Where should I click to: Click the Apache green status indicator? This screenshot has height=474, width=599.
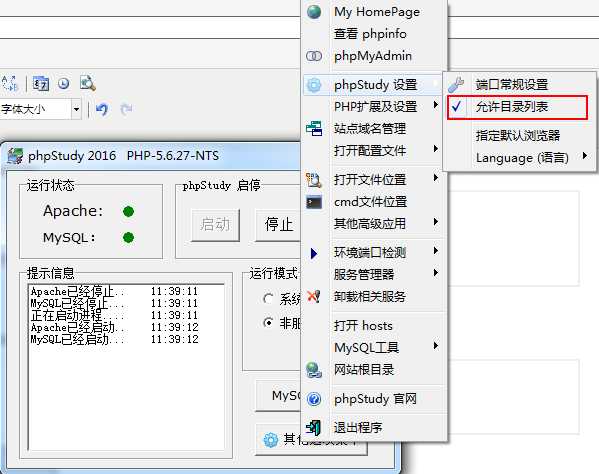[x=129, y=211]
